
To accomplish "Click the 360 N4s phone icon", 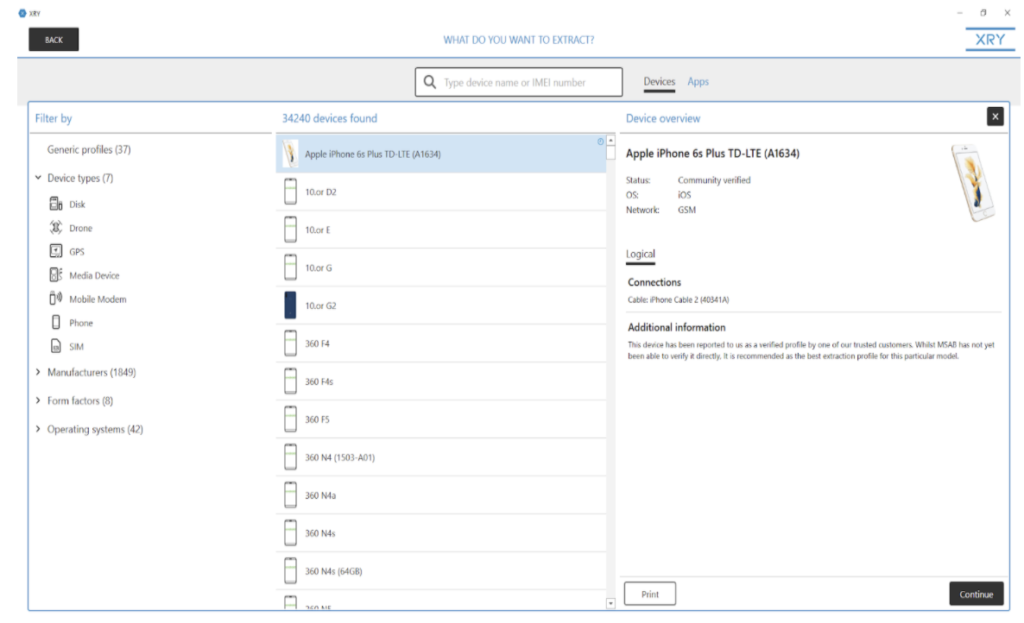I will pos(291,533).
